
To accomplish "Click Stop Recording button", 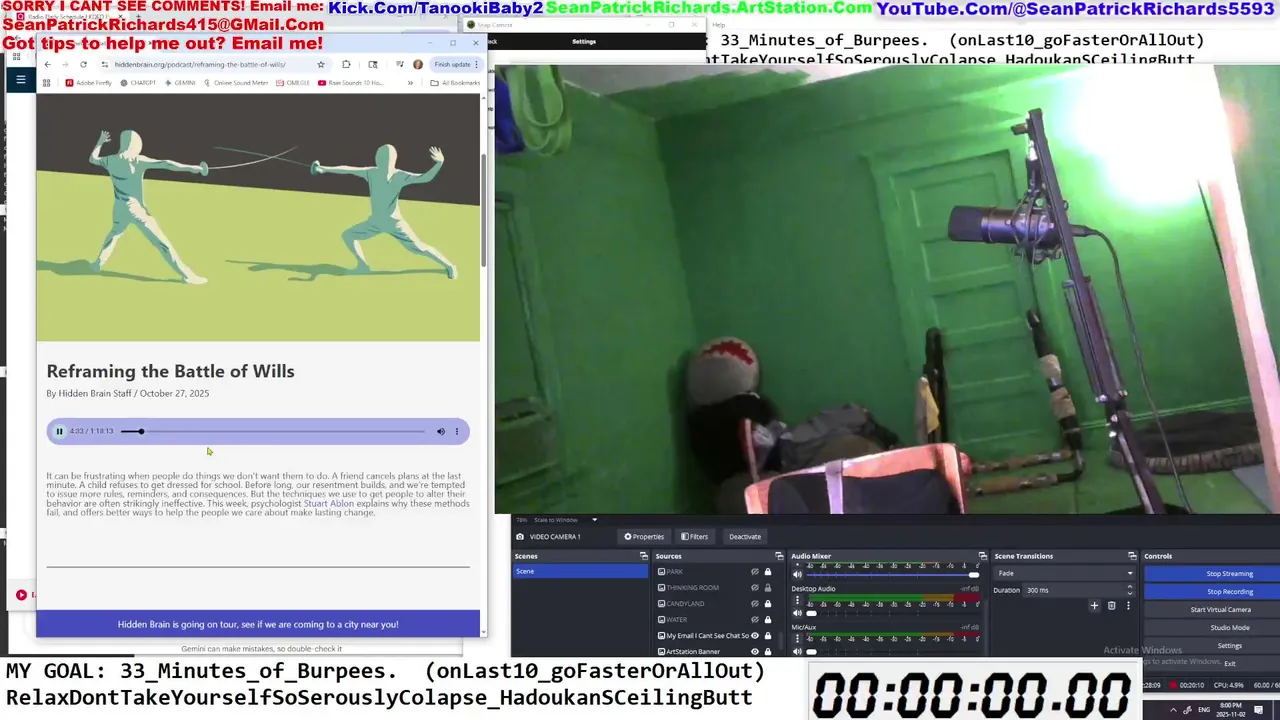I will pyautogui.click(x=1229, y=592).
